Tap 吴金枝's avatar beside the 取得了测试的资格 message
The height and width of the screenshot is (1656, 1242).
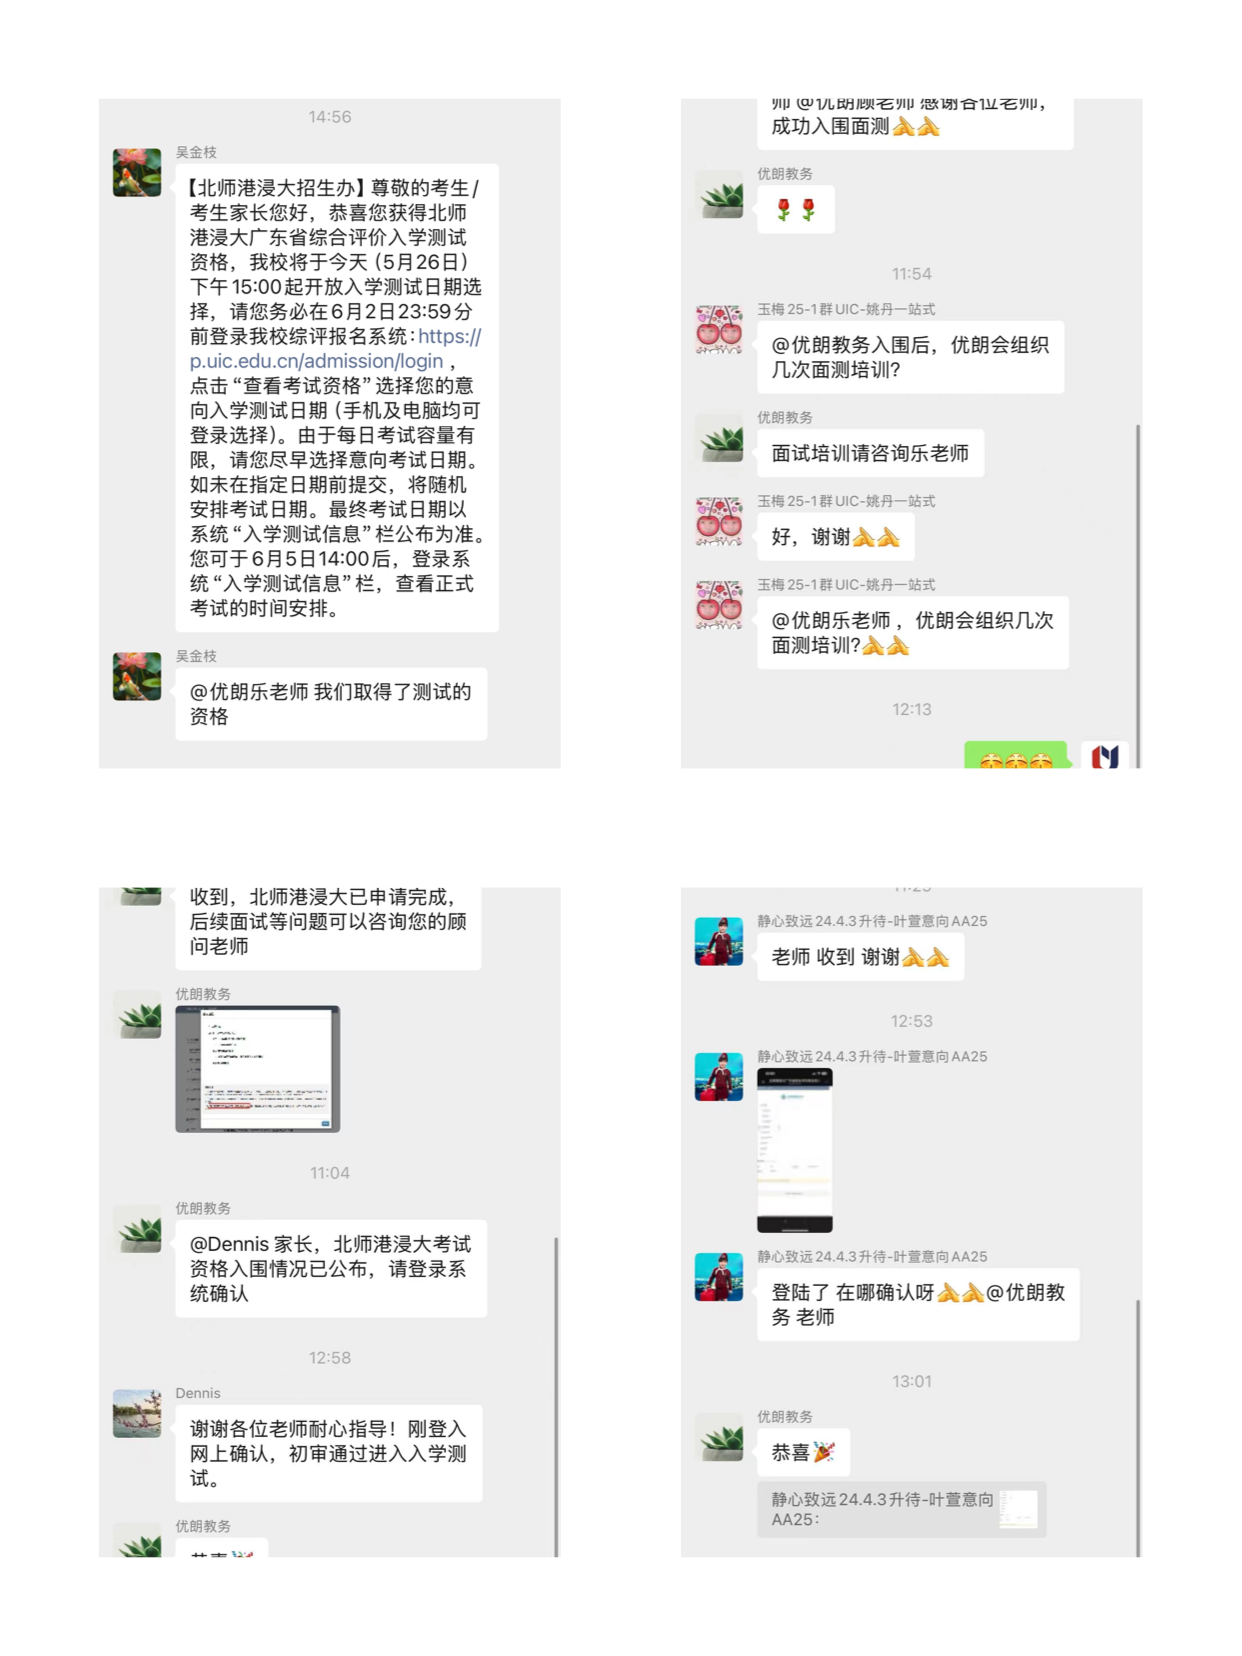pyautogui.click(x=137, y=676)
